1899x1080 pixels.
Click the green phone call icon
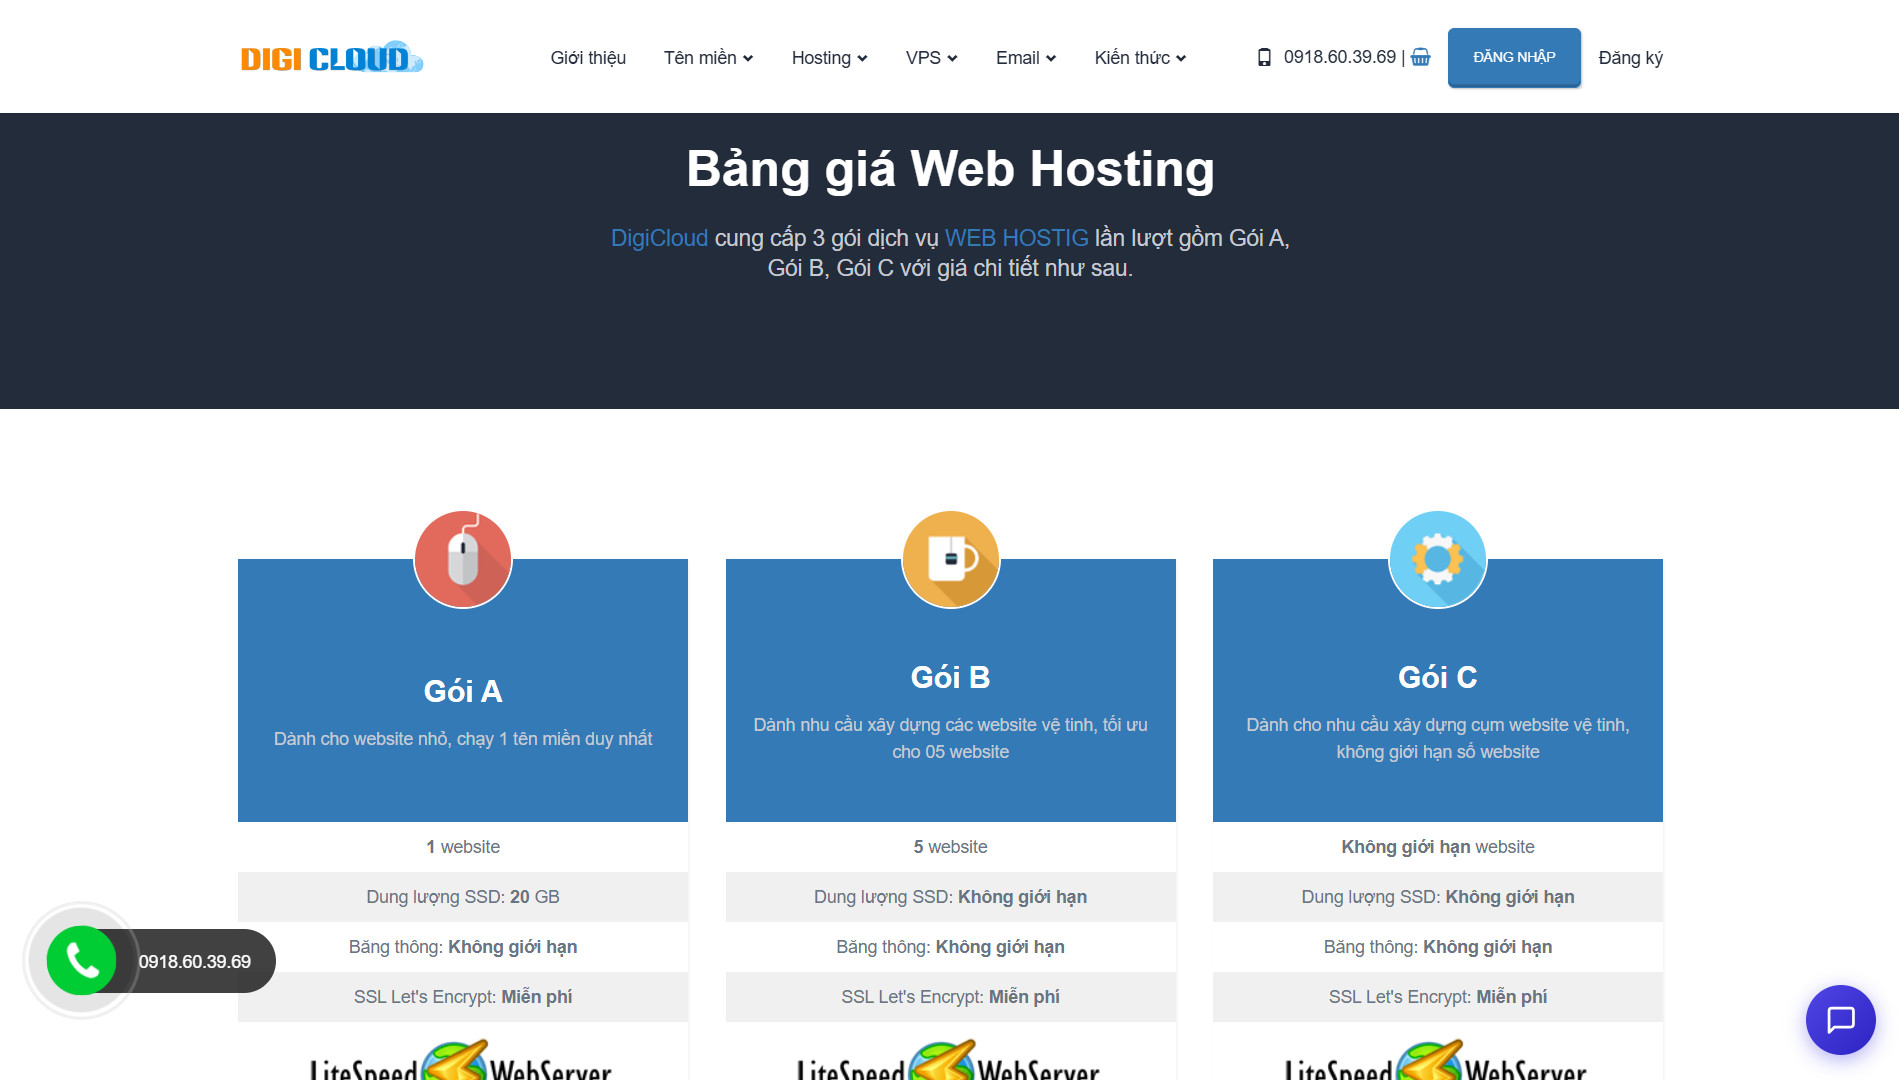coord(81,961)
